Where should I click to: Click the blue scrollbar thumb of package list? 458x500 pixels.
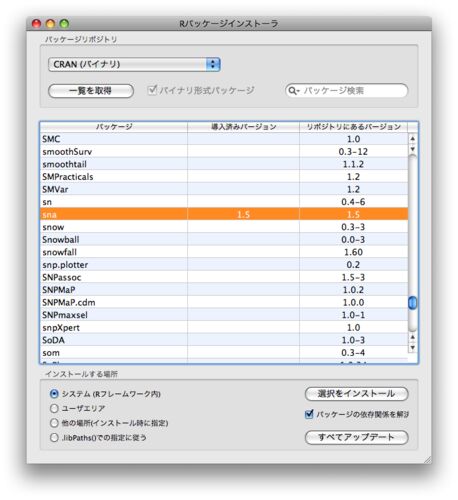[x=413, y=303]
